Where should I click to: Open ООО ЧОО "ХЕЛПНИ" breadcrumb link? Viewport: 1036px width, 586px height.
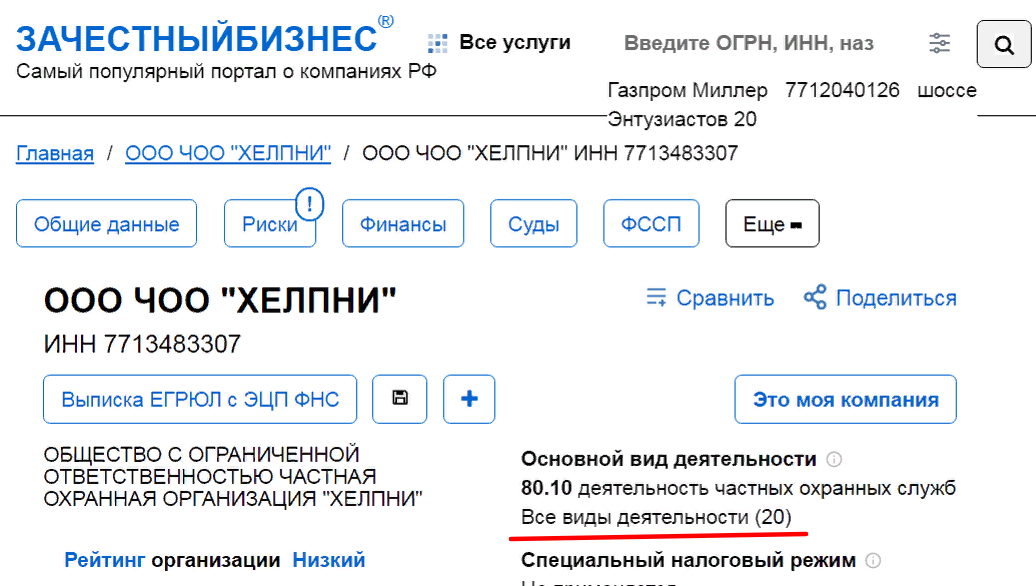pyautogui.click(x=227, y=153)
